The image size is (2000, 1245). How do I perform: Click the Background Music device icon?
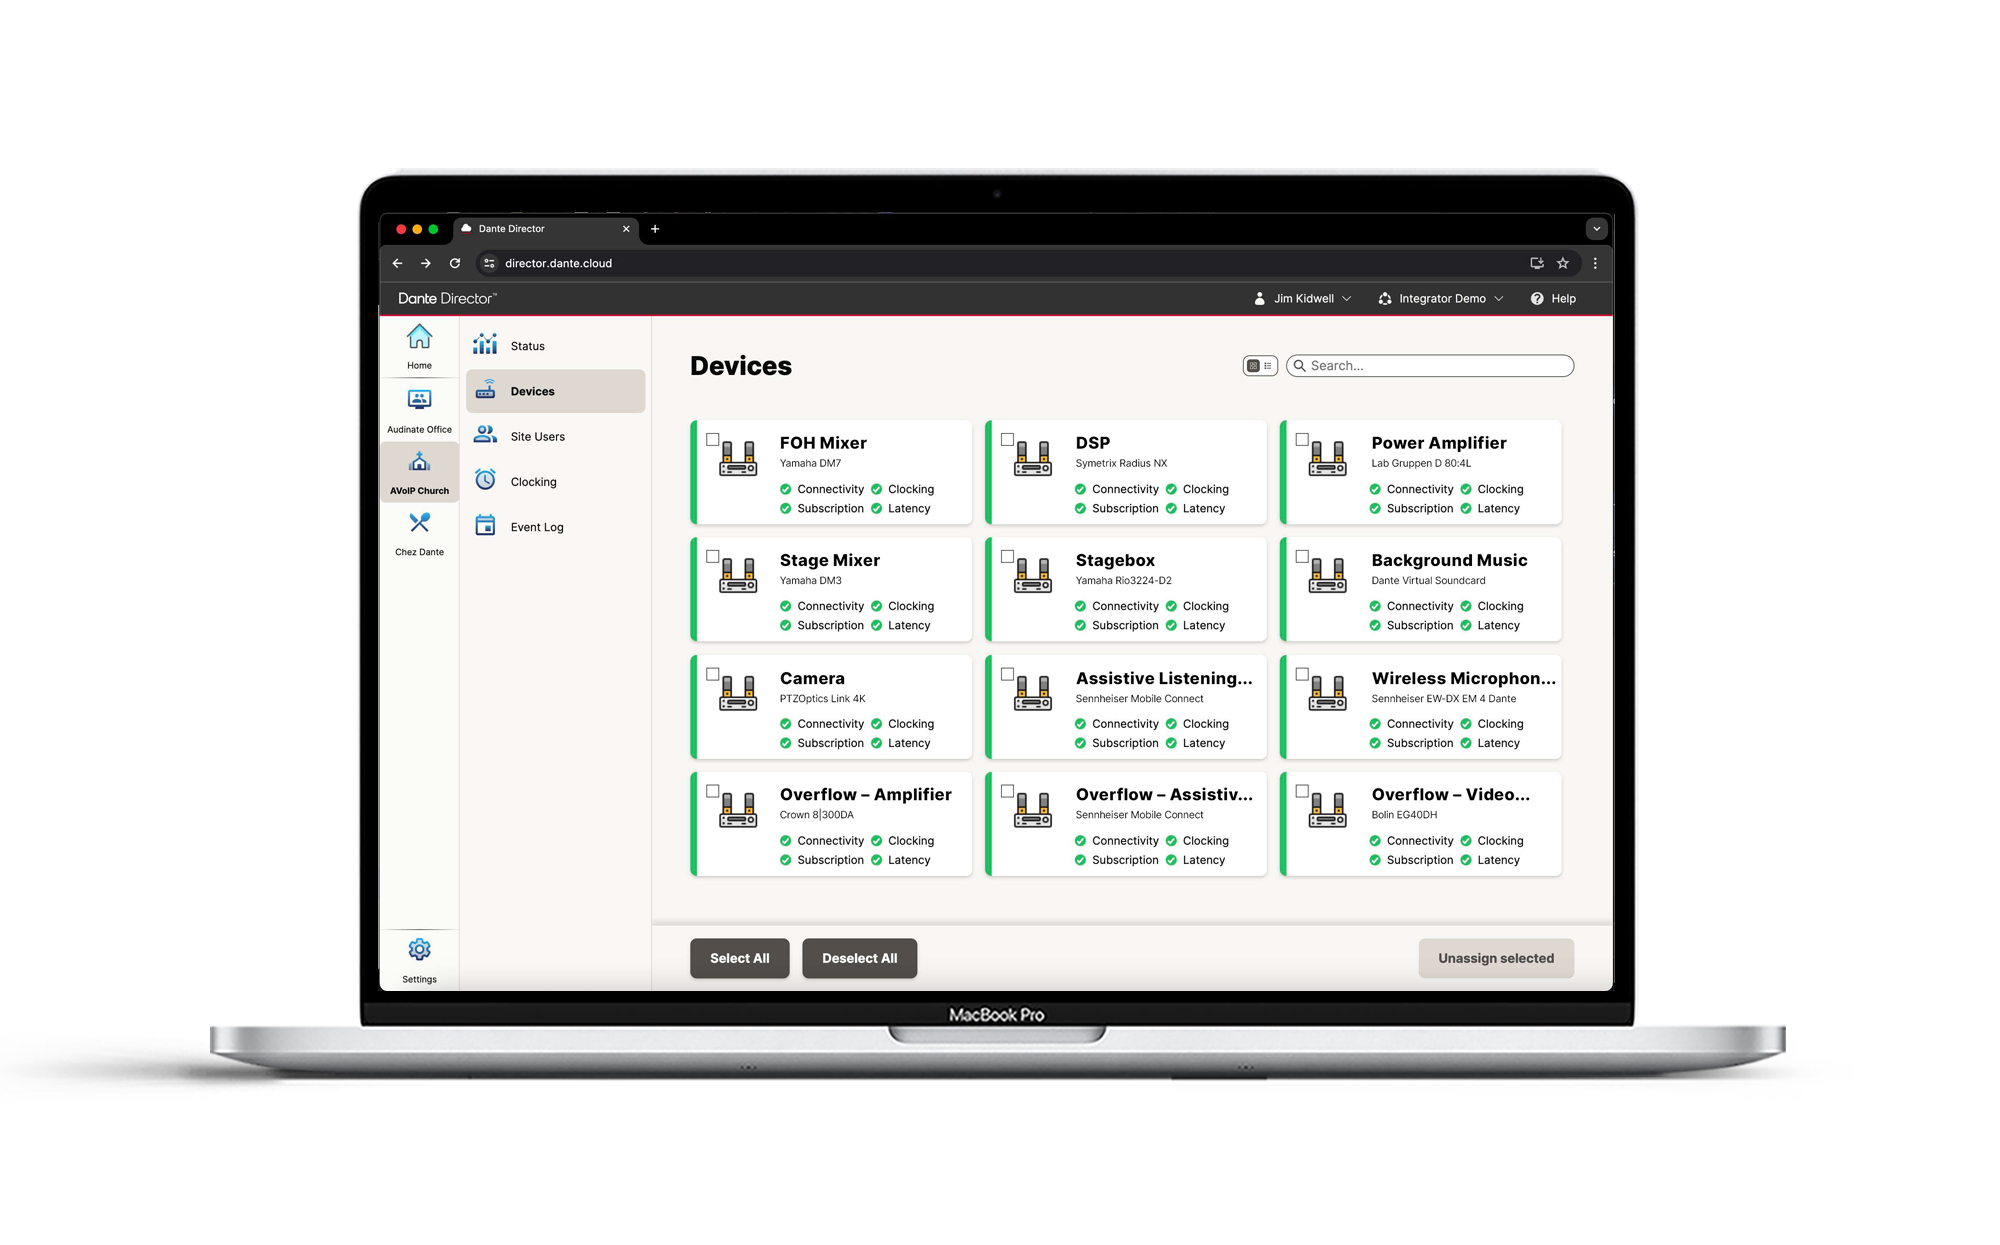coord(1328,575)
